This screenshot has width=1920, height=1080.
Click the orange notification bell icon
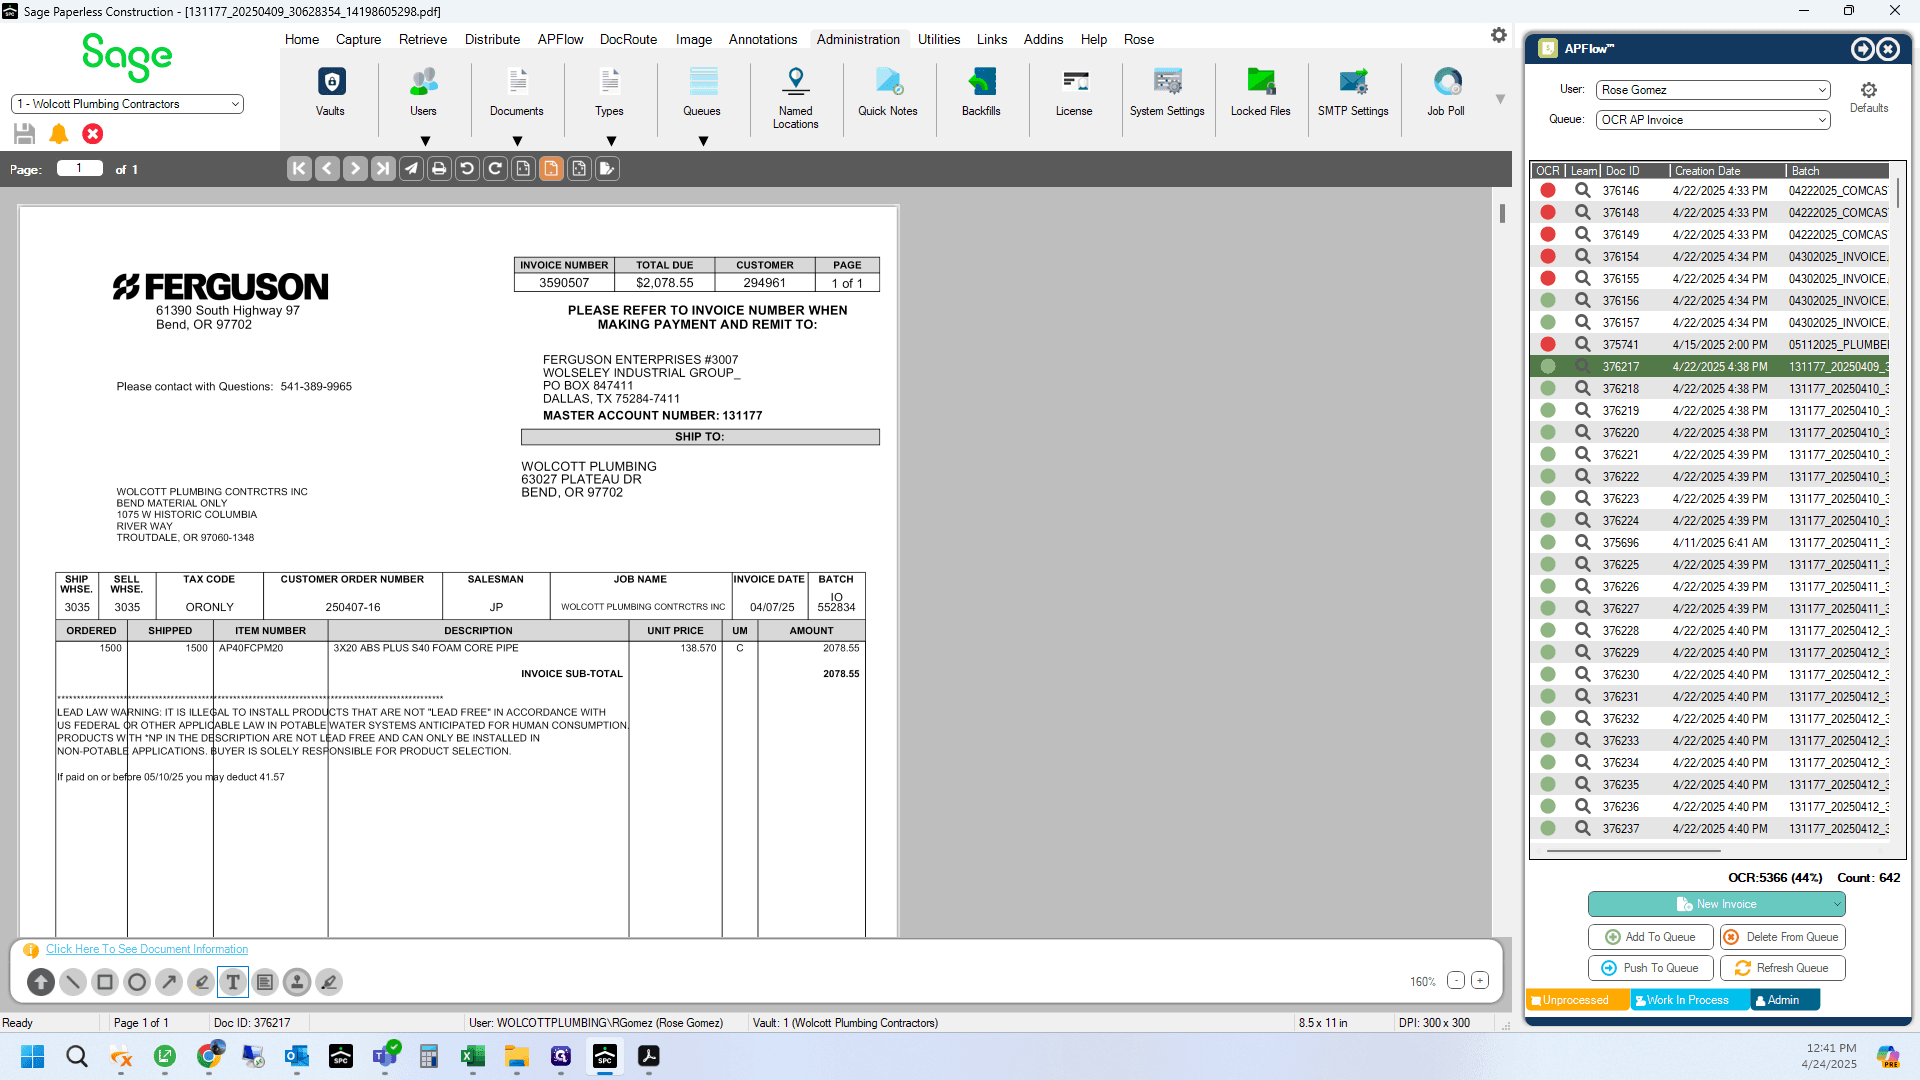[59, 134]
